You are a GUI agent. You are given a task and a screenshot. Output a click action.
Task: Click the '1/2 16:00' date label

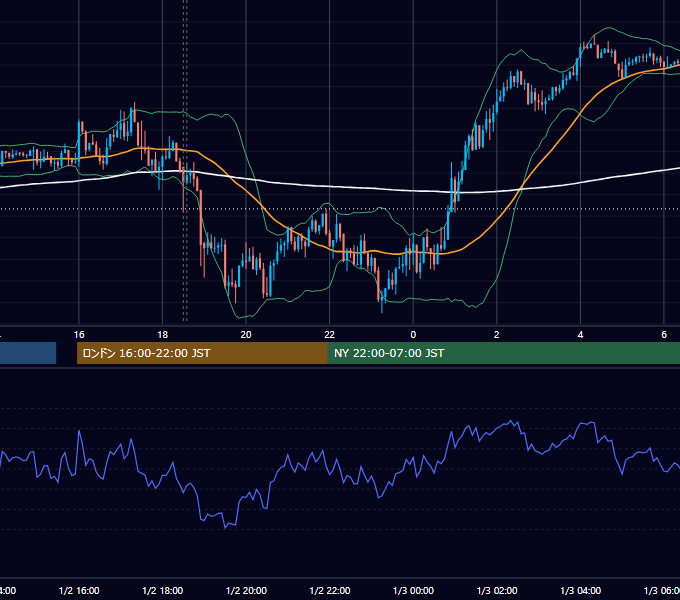point(79,591)
